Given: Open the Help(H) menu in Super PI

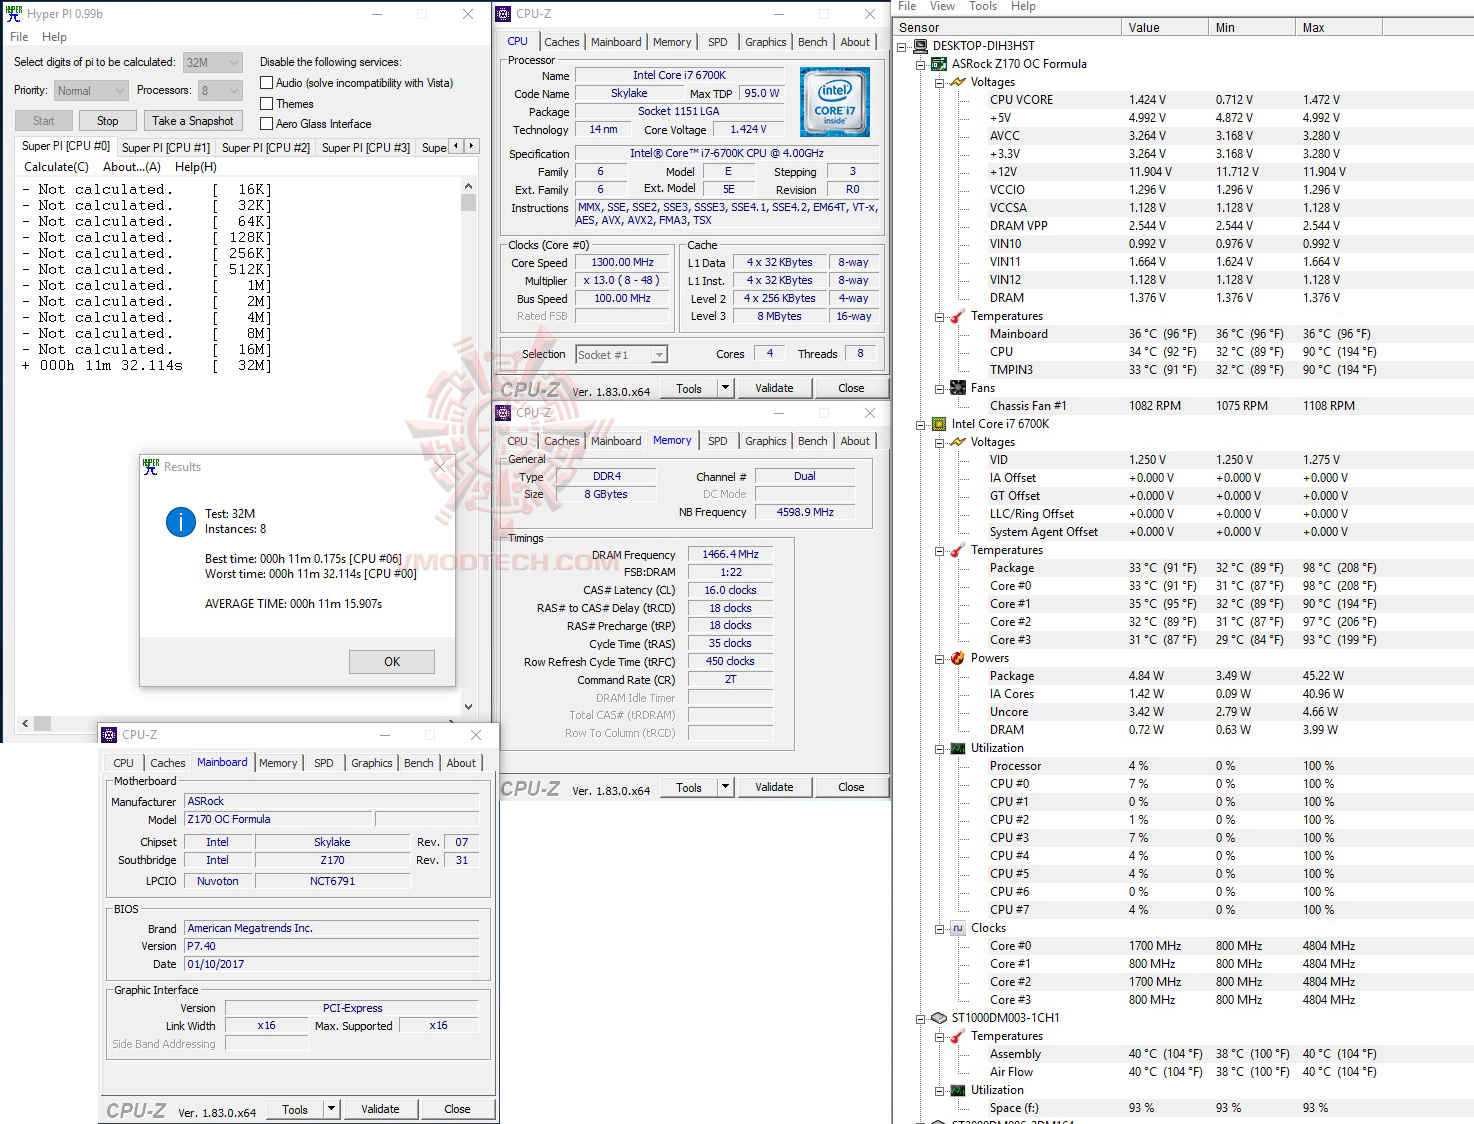Looking at the screenshot, I should (196, 167).
